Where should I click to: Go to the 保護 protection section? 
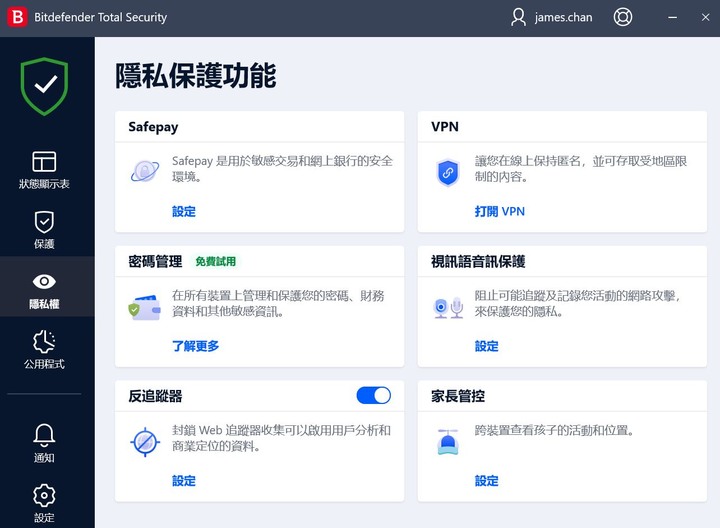44,230
